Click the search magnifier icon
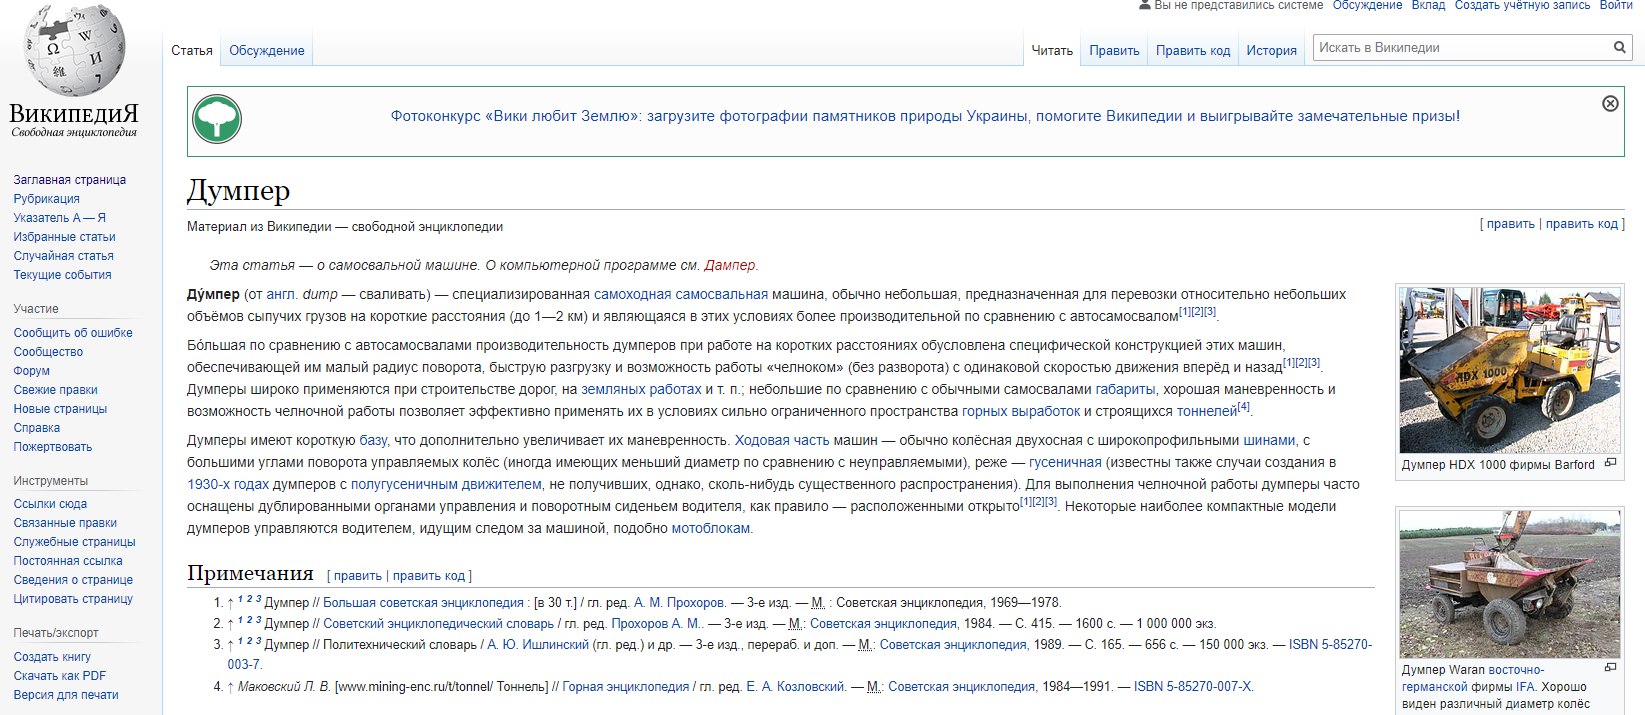Screen dimensions: 1645x715 pyautogui.click(x=1619, y=48)
